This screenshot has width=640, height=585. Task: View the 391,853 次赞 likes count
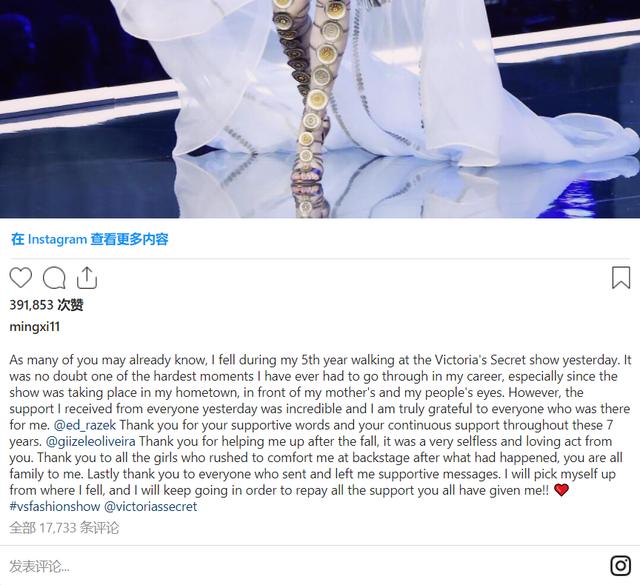pyautogui.click(x=46, y=305)
